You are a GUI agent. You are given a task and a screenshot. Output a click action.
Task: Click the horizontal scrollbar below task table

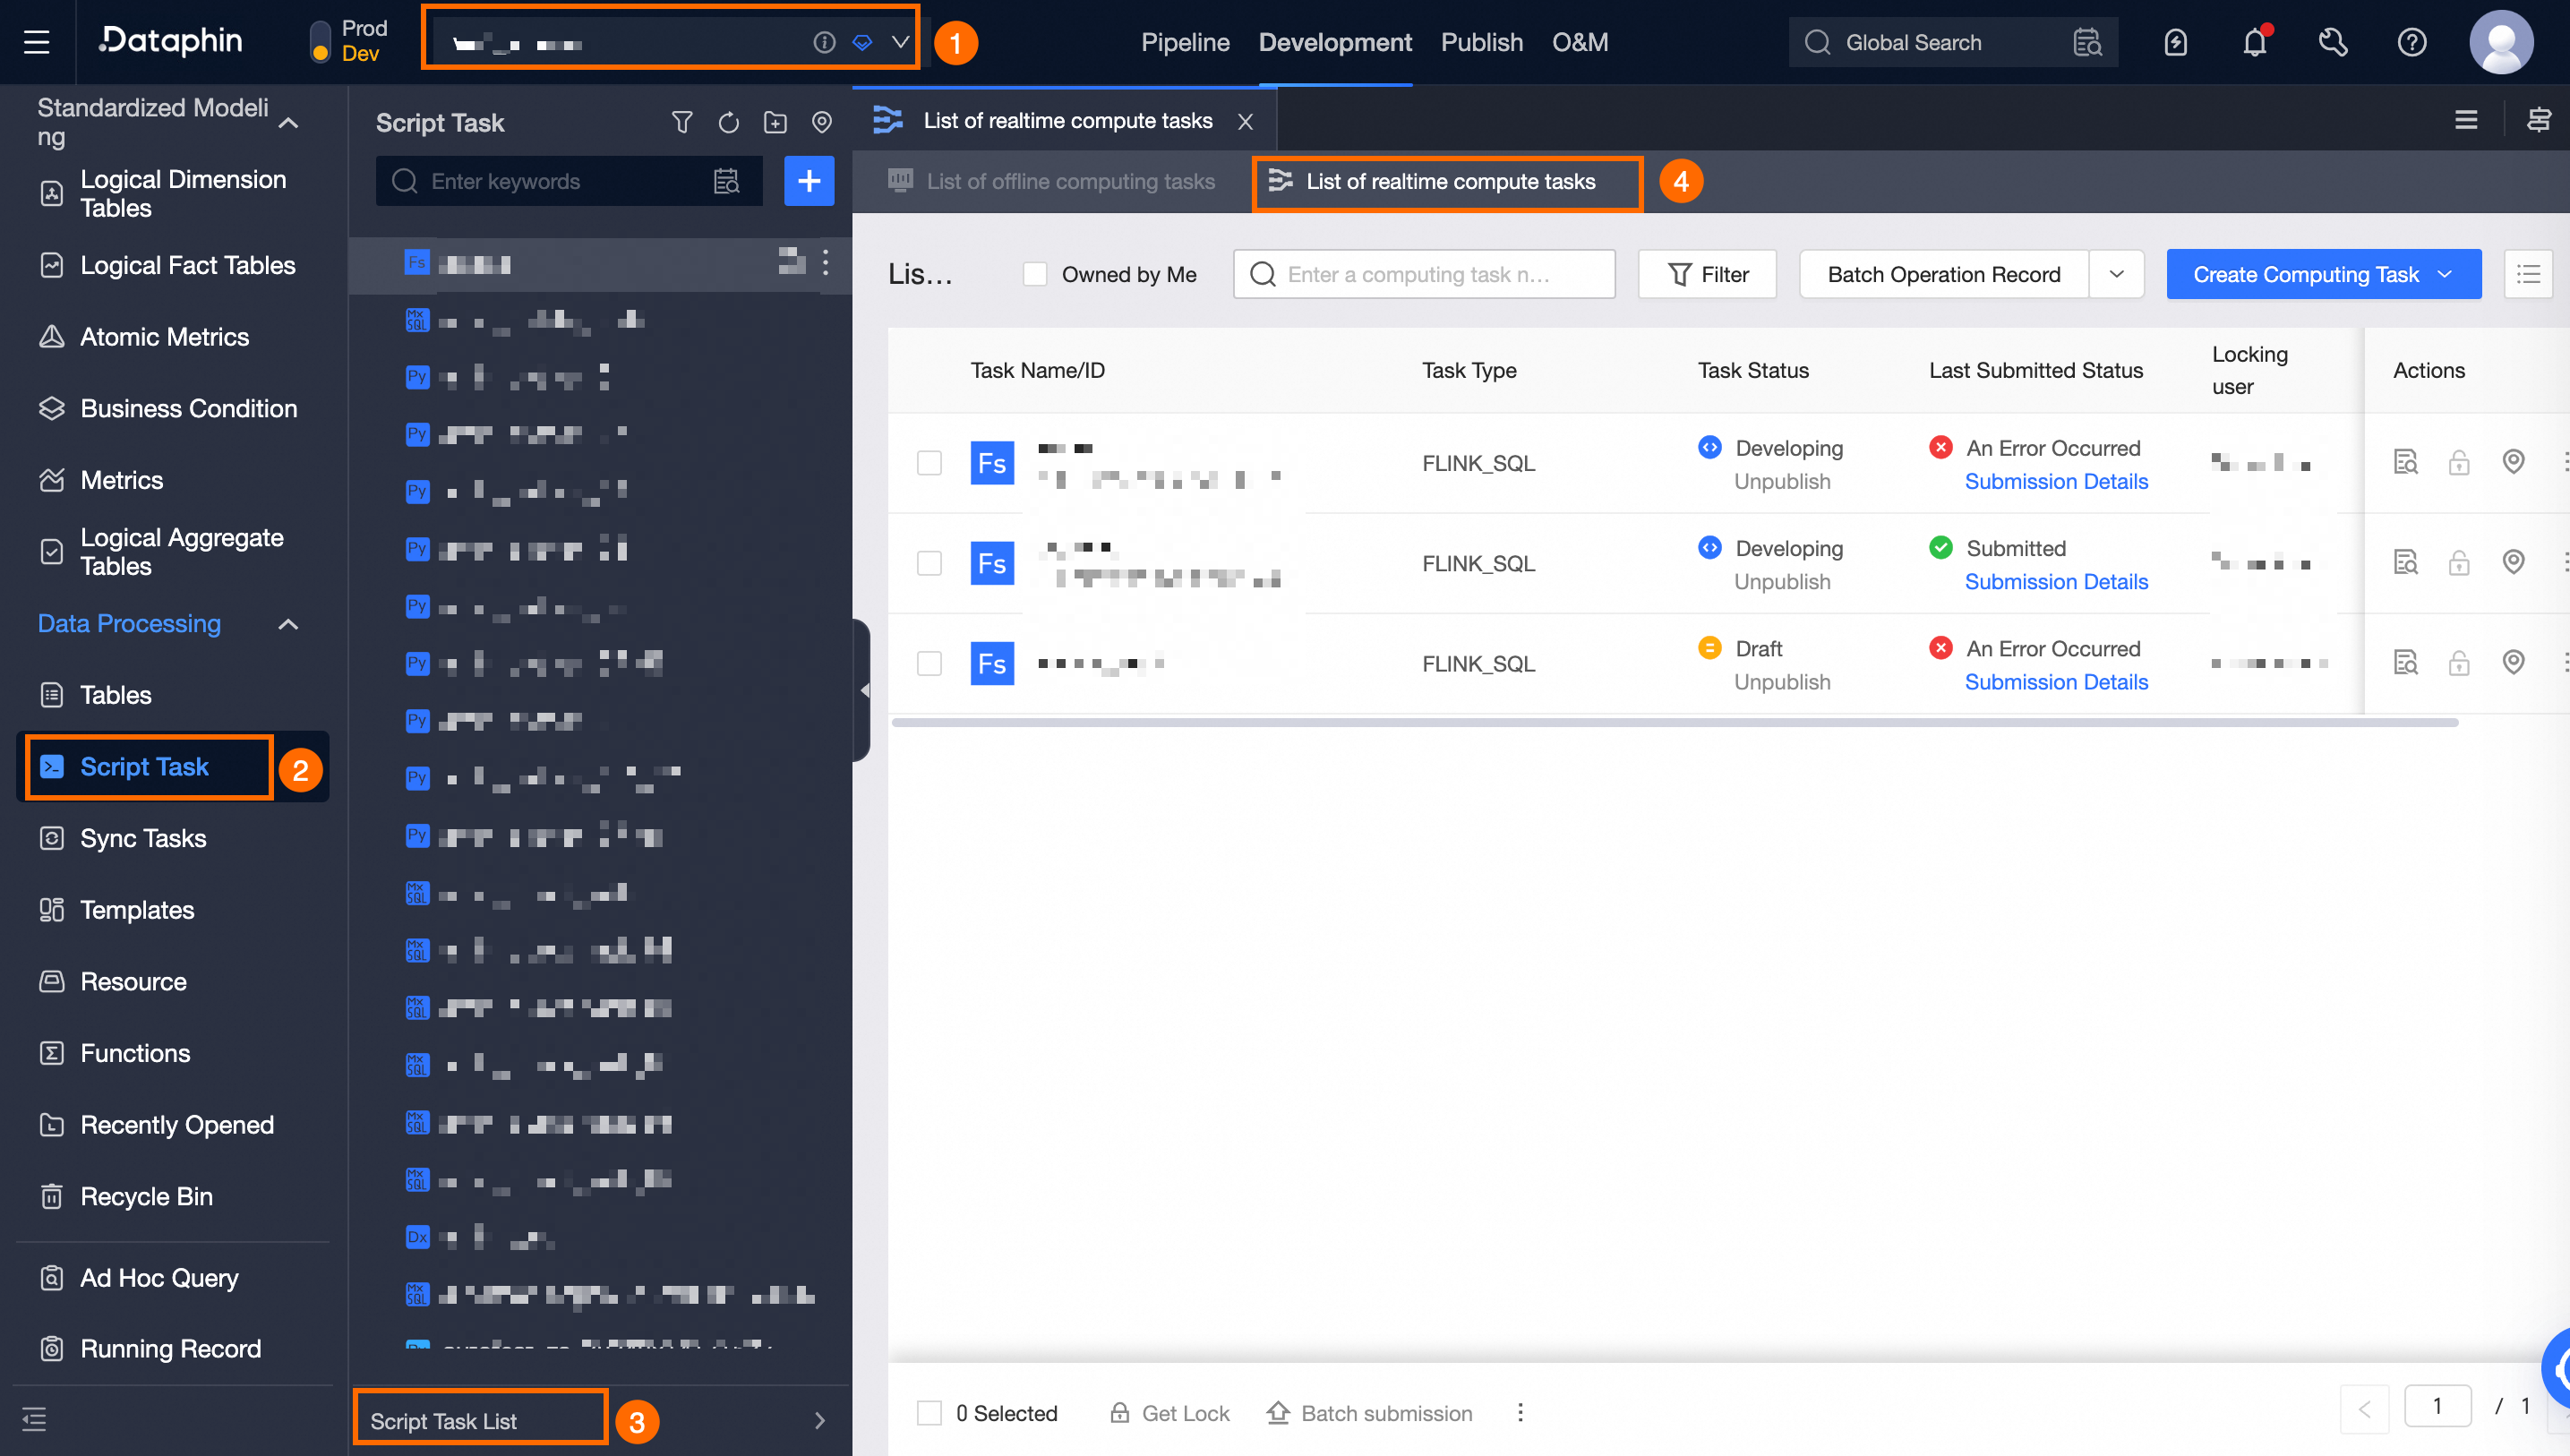(x=1674, y=722)
